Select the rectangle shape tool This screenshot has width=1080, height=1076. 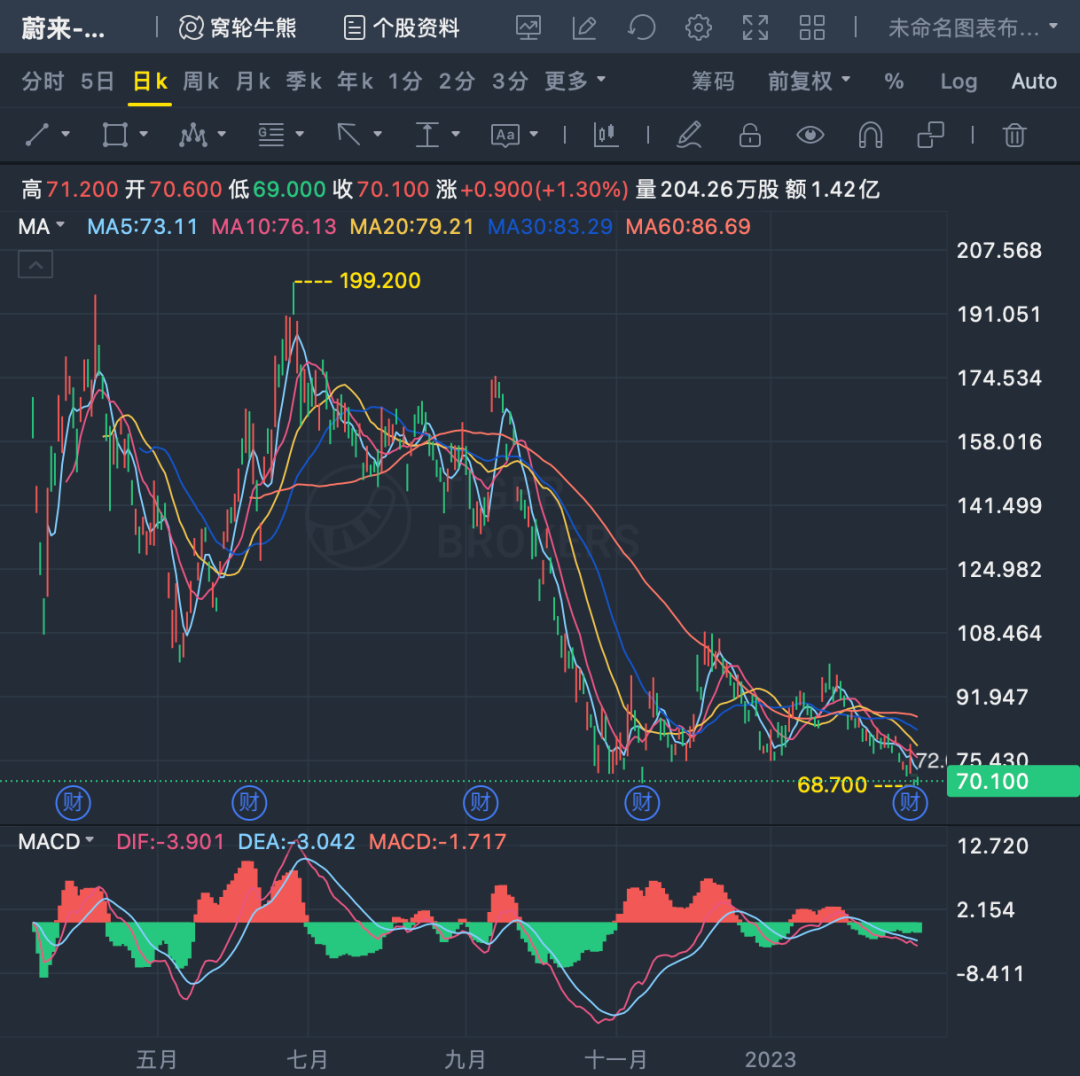tap(115, 134)
